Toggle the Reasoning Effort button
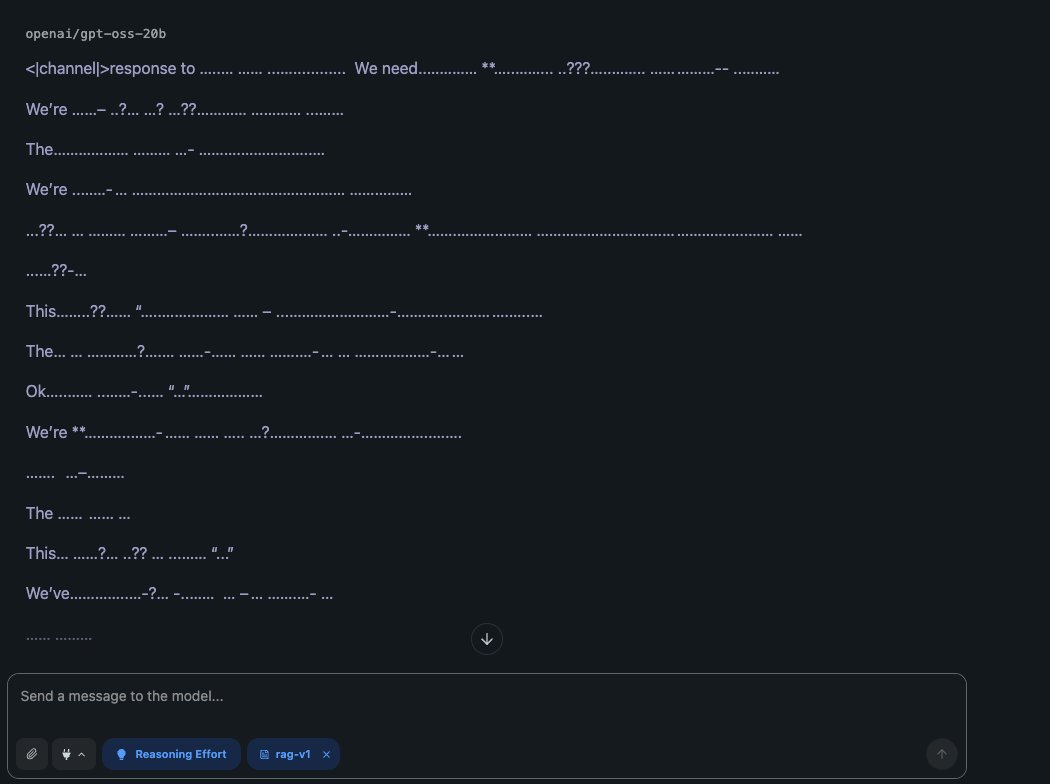The width and height of the screenshot is (1050, 784). [x=171, y=754]
